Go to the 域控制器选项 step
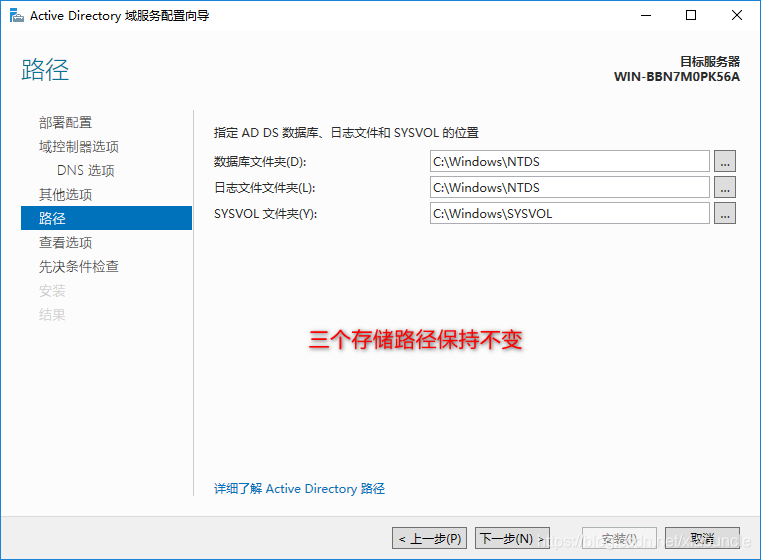This screenshot has height=560, width=761. pos(79,147)
